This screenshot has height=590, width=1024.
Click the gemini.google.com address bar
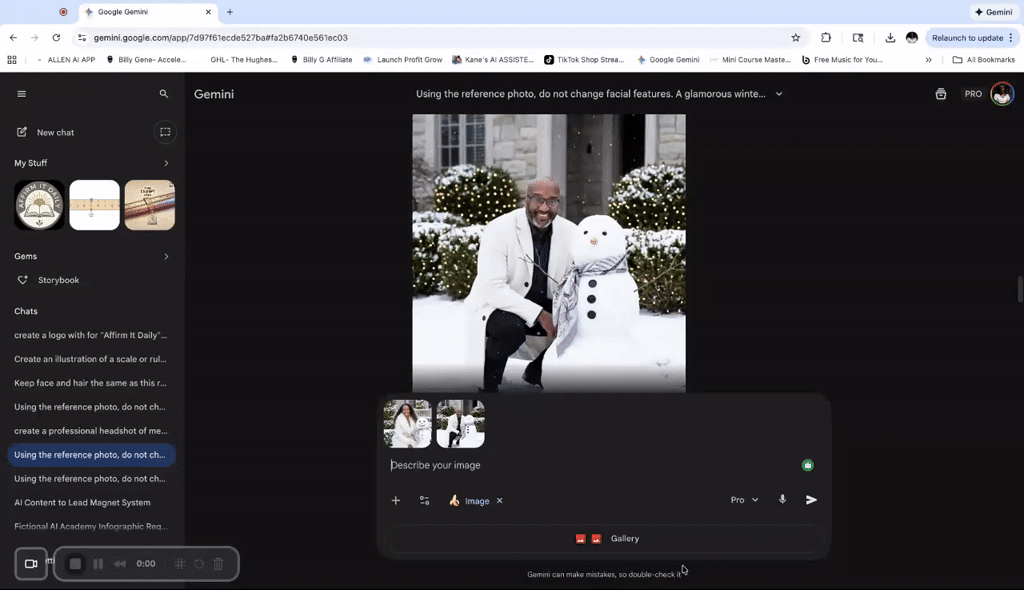431,38
